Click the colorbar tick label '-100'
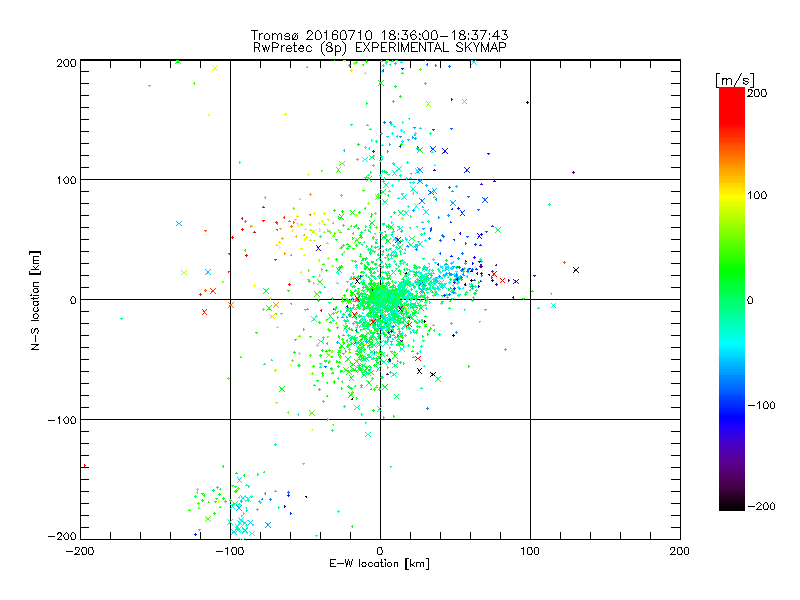The image size is (800, 600). 761,405
